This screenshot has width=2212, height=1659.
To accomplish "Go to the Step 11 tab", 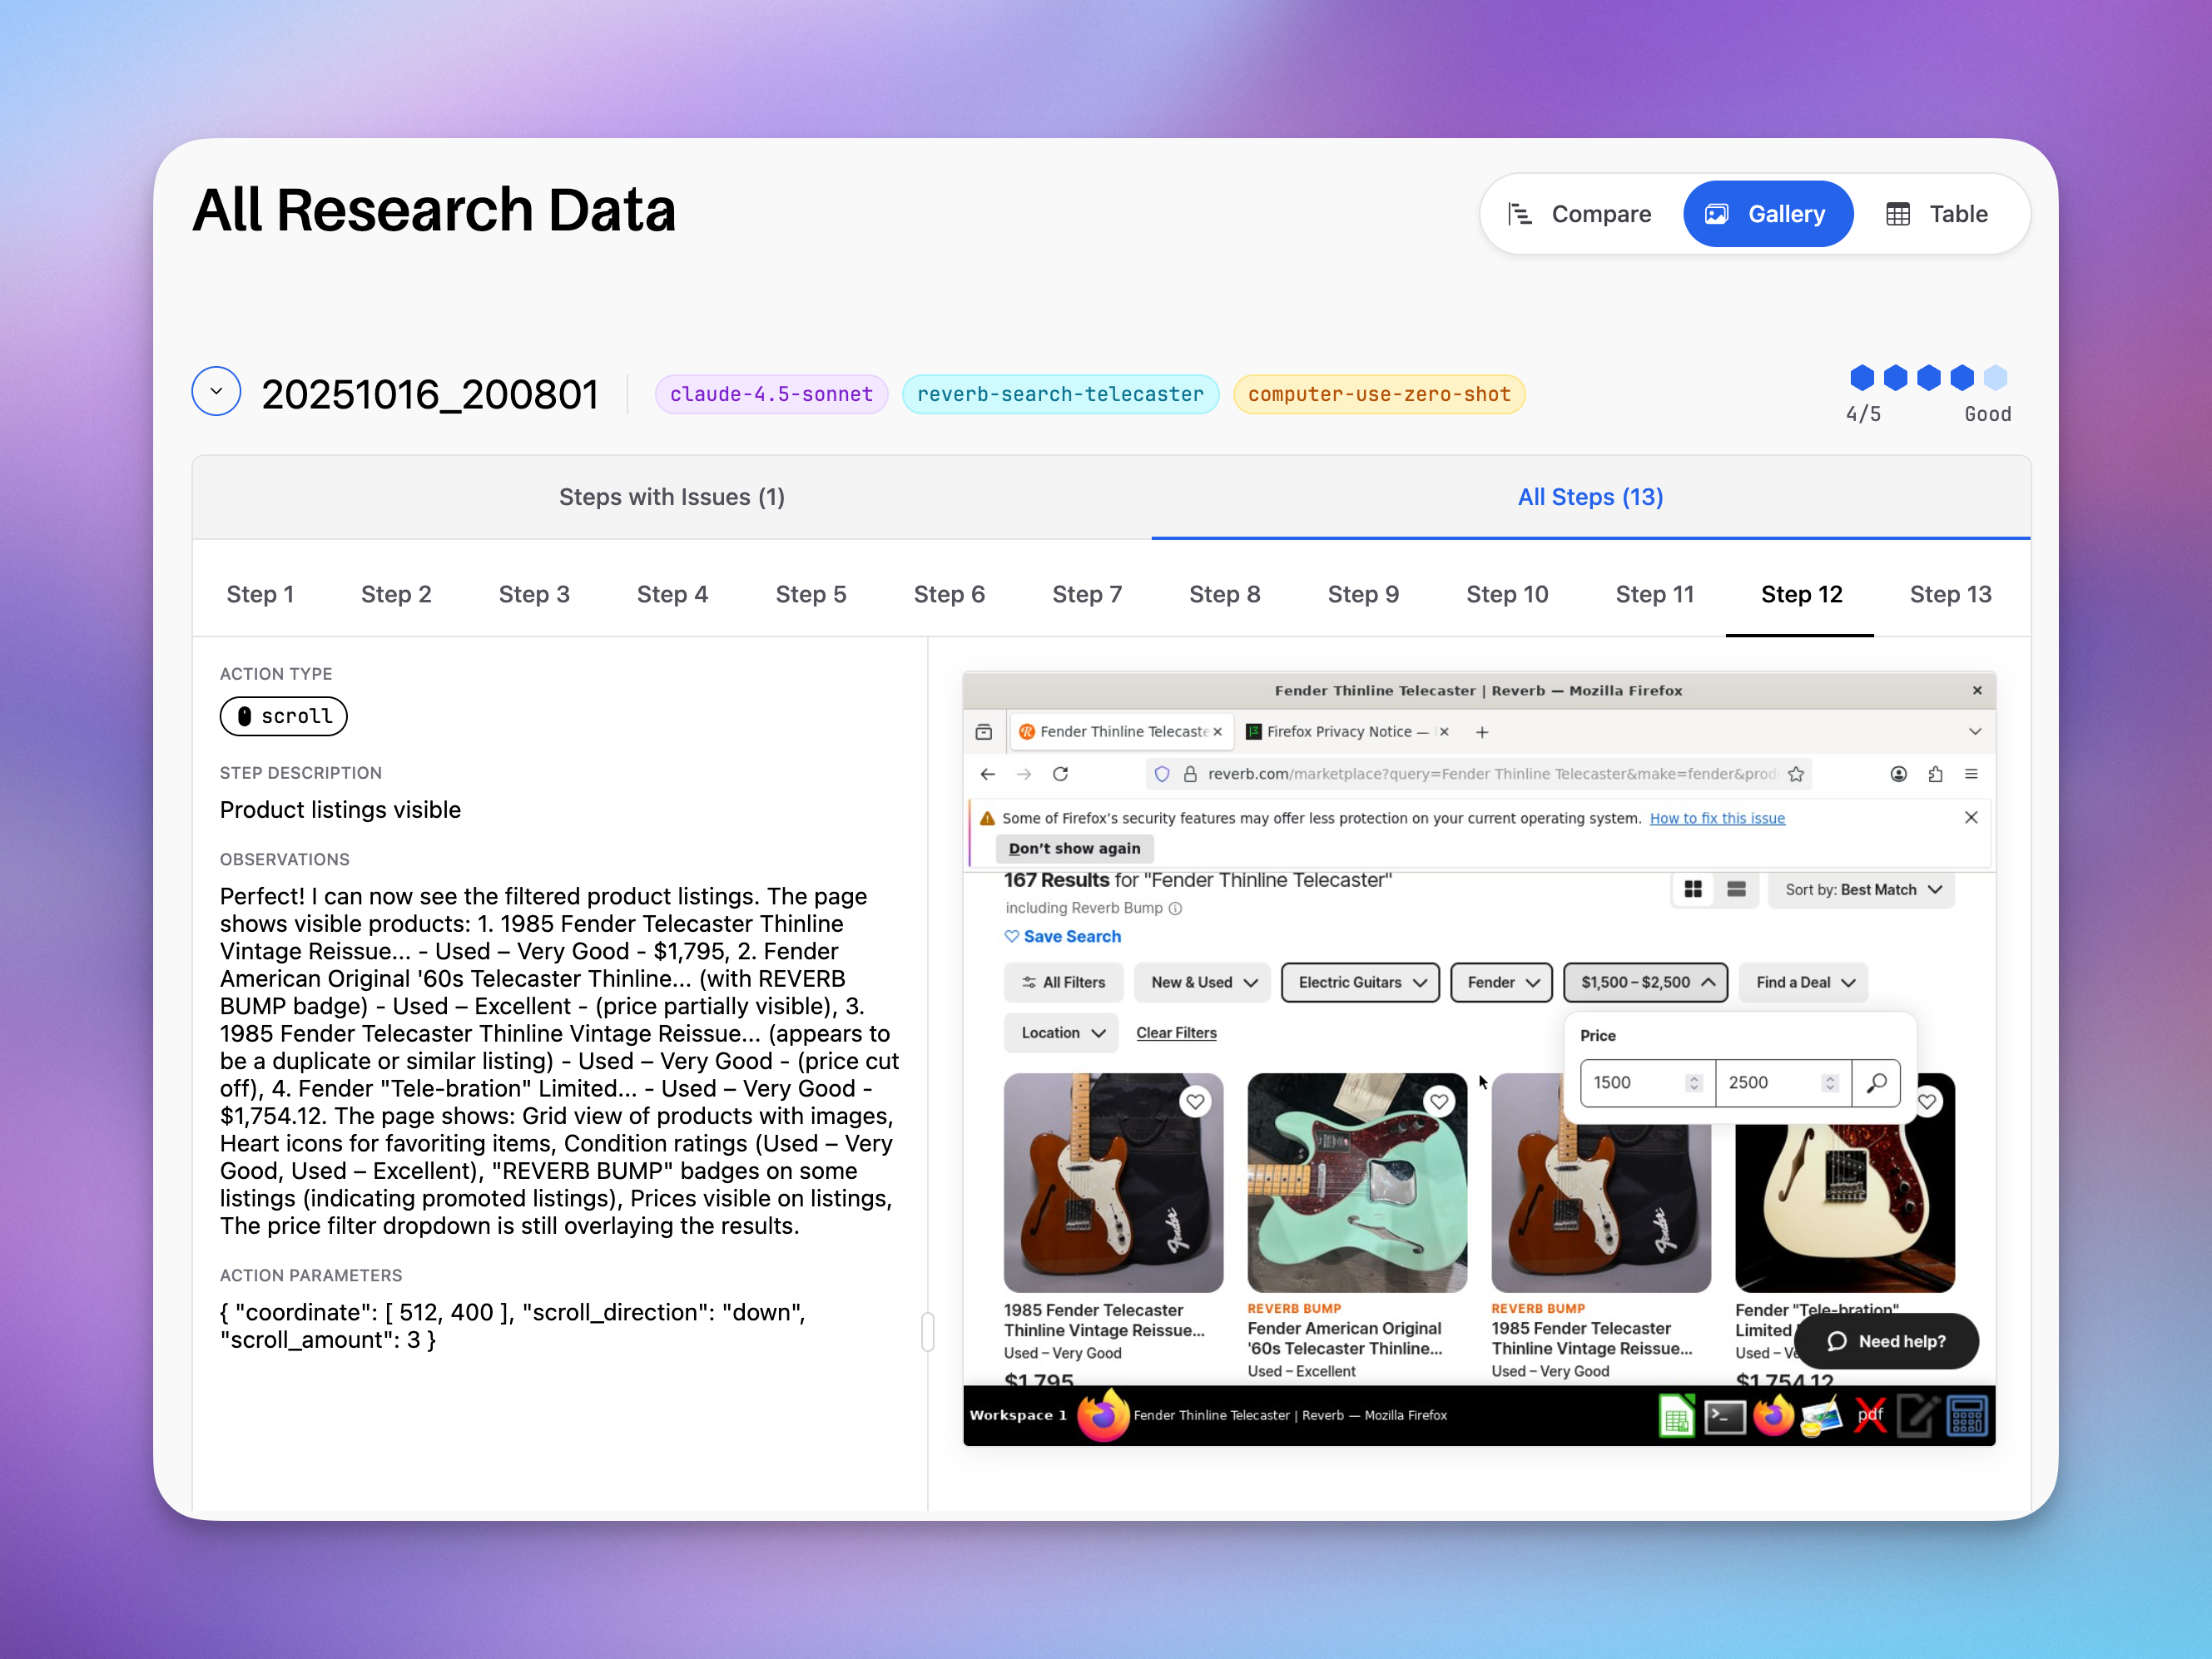I will click(x=1655, y=594).
